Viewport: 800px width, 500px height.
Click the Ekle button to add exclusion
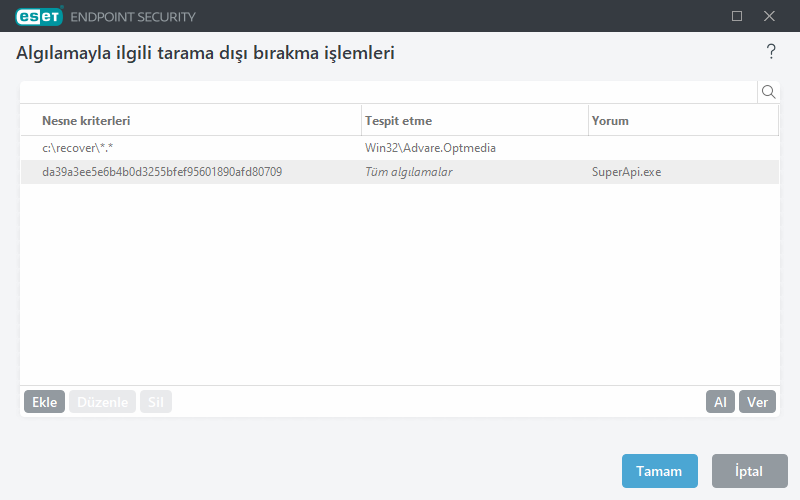click(44, 402)
